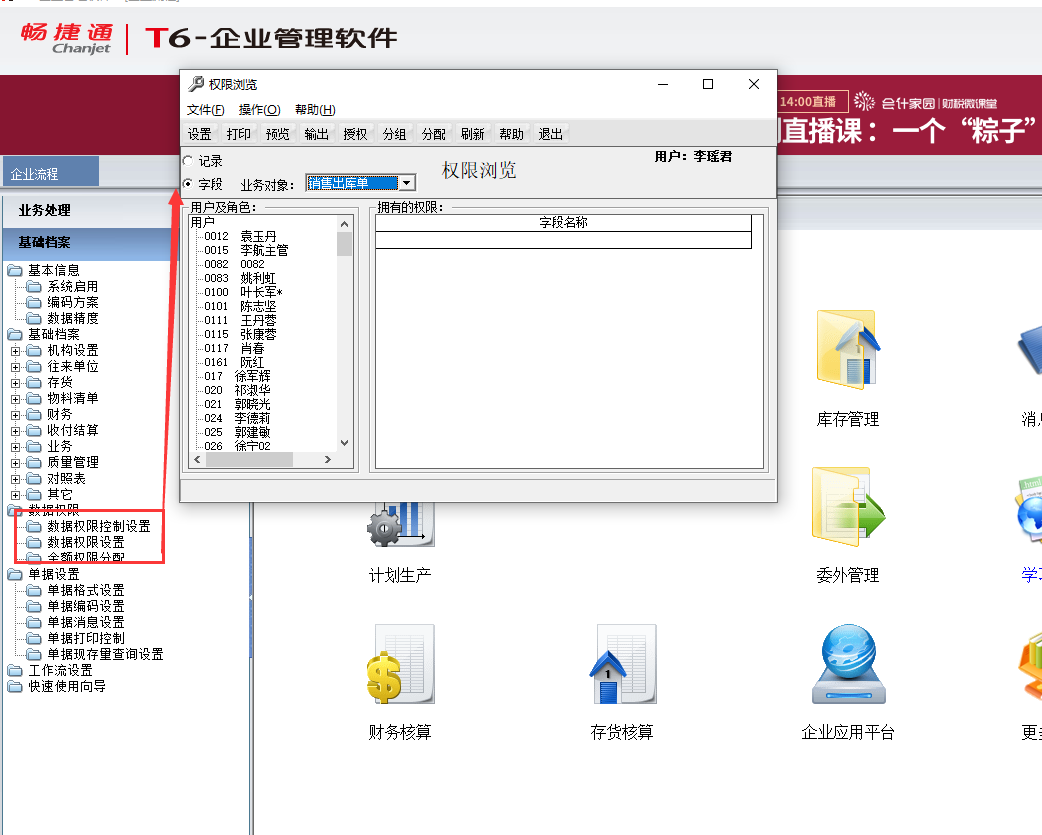The height and width of the screenshot is (835, 1042).
Task: Click the 工作流设置 folder icon
Action: click(15, 670)
